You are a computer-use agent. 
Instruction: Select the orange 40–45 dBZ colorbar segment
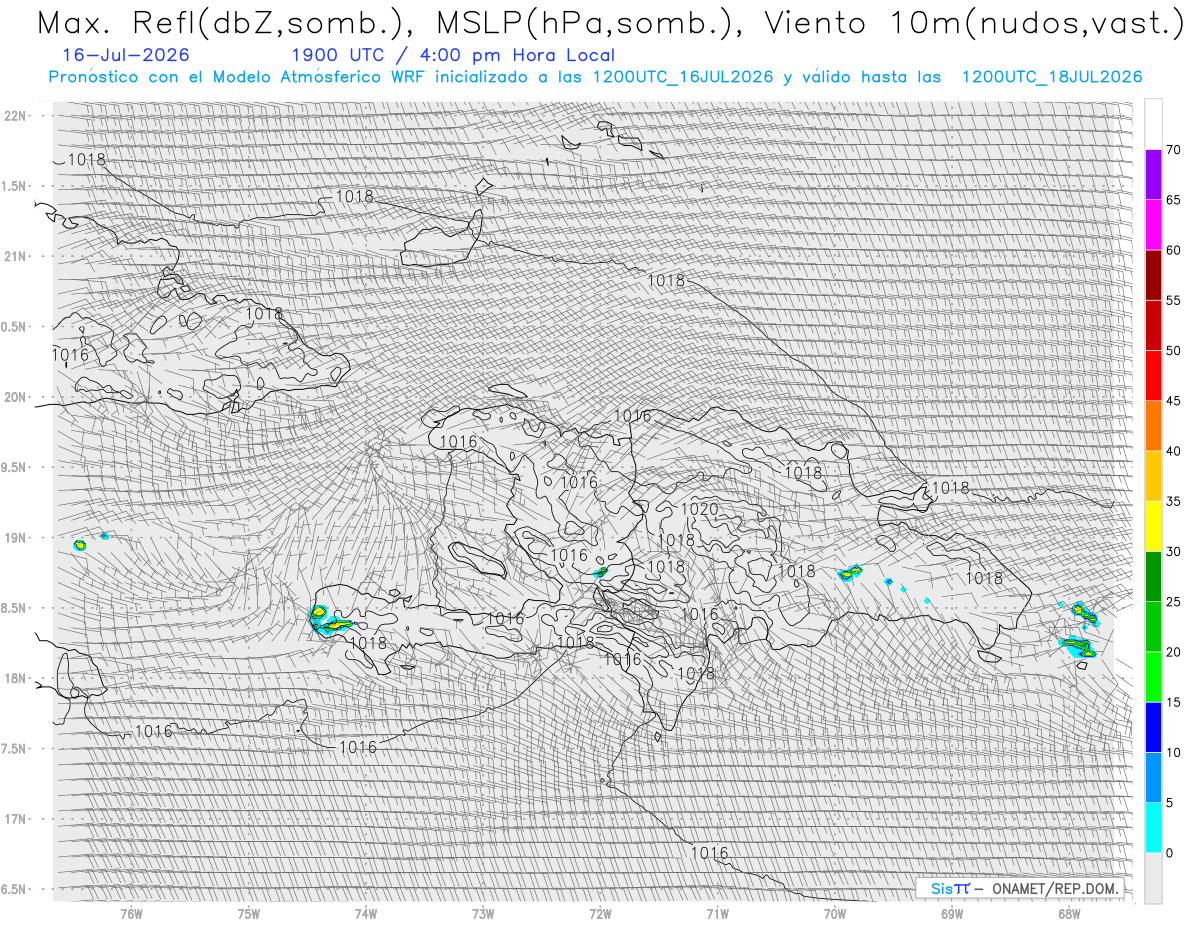point(1153,426)
